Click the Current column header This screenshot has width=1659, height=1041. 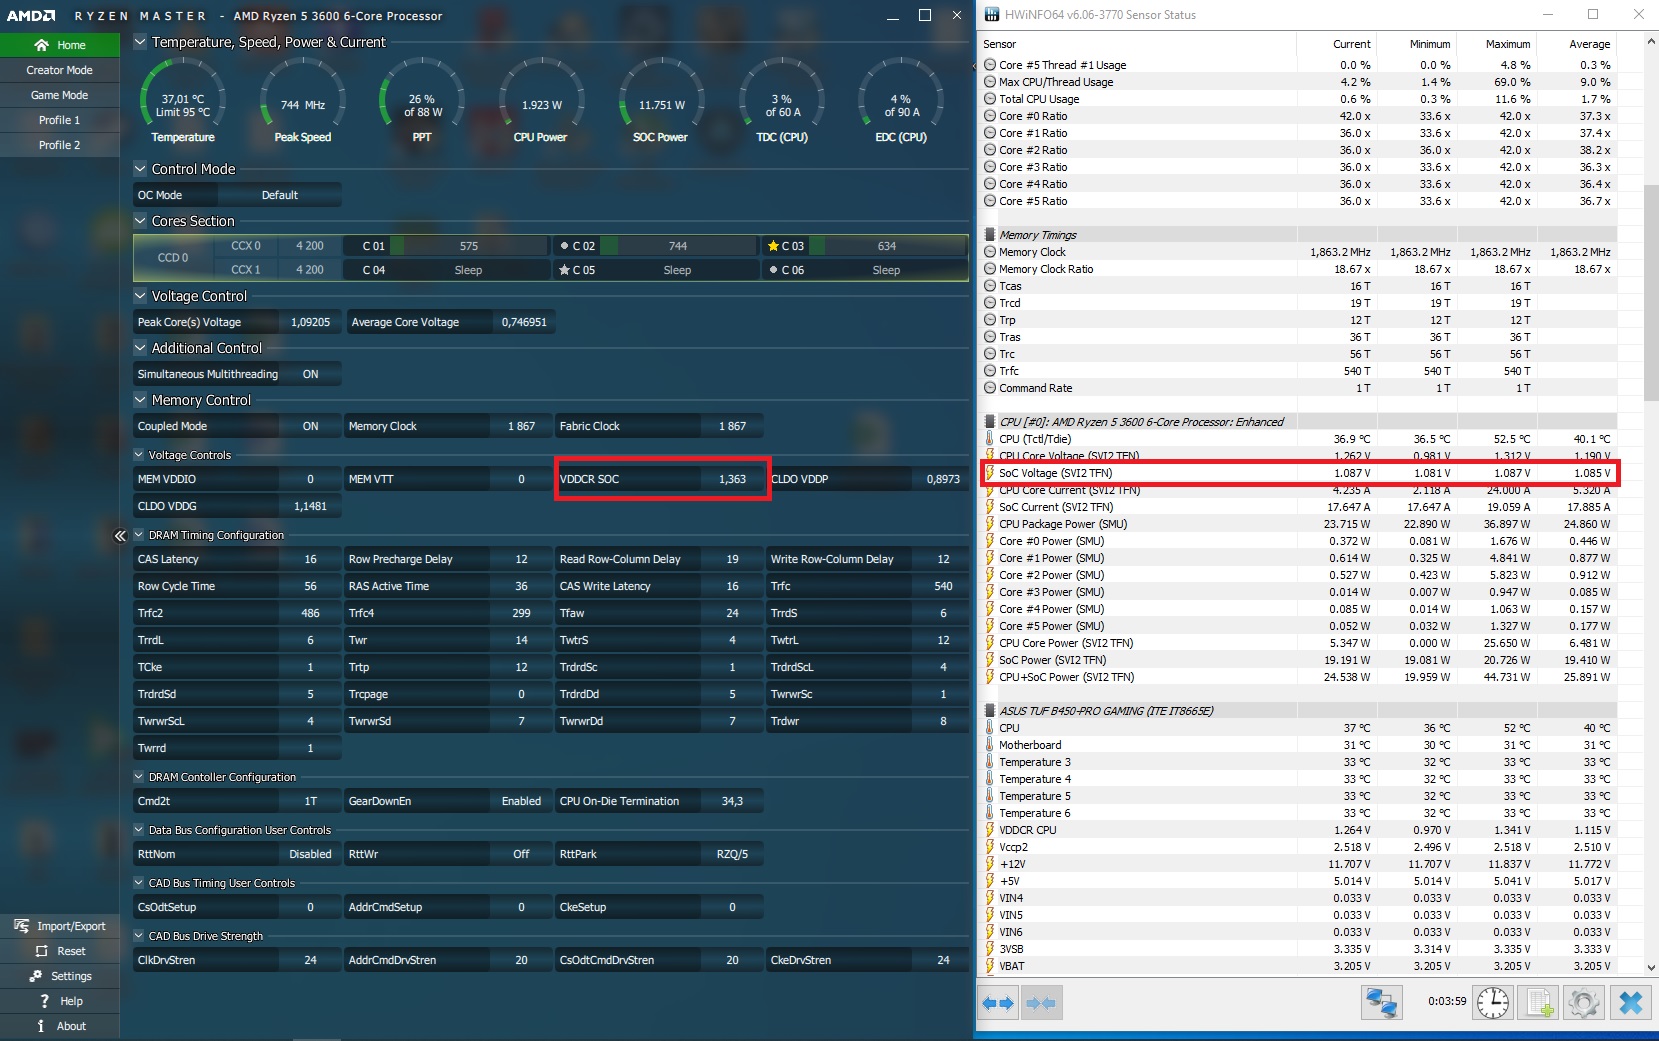tap(1337, 44)
